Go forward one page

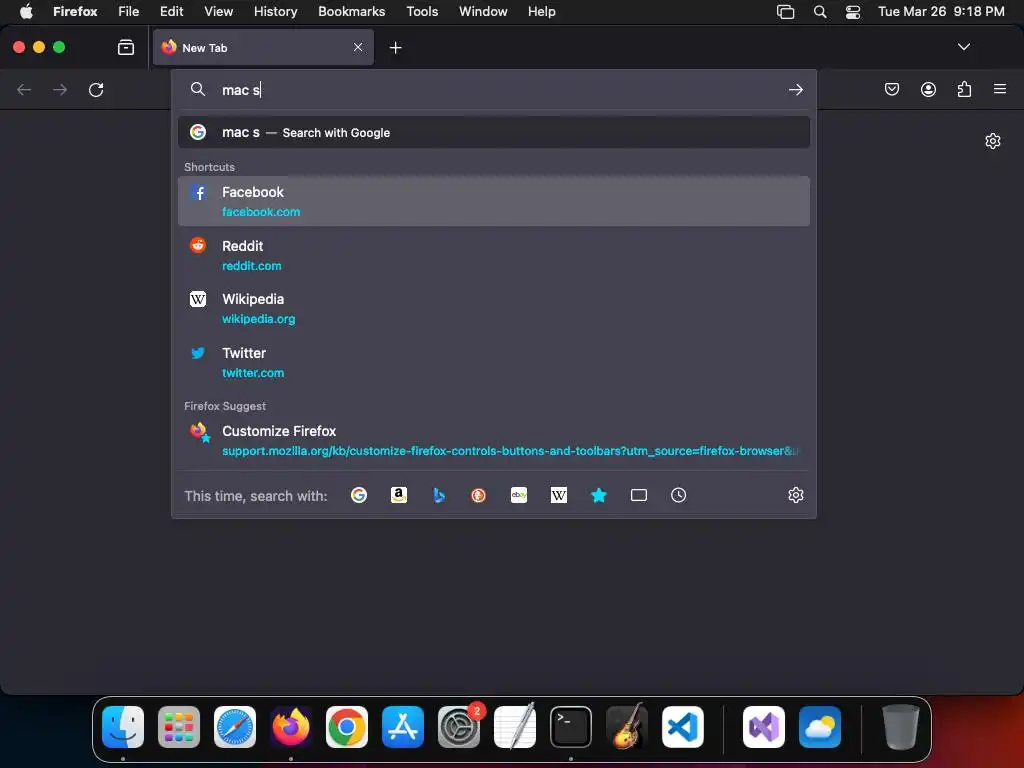(x=59, y=89)
